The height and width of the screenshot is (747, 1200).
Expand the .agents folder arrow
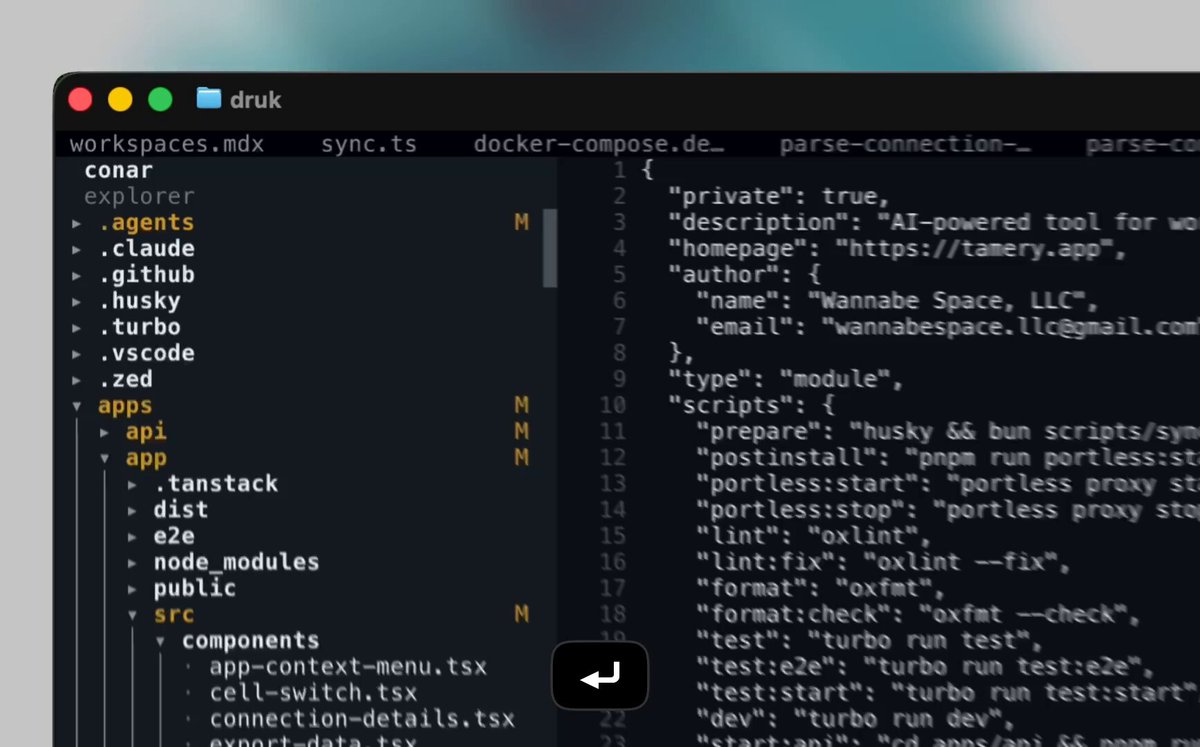coord(77,223)
